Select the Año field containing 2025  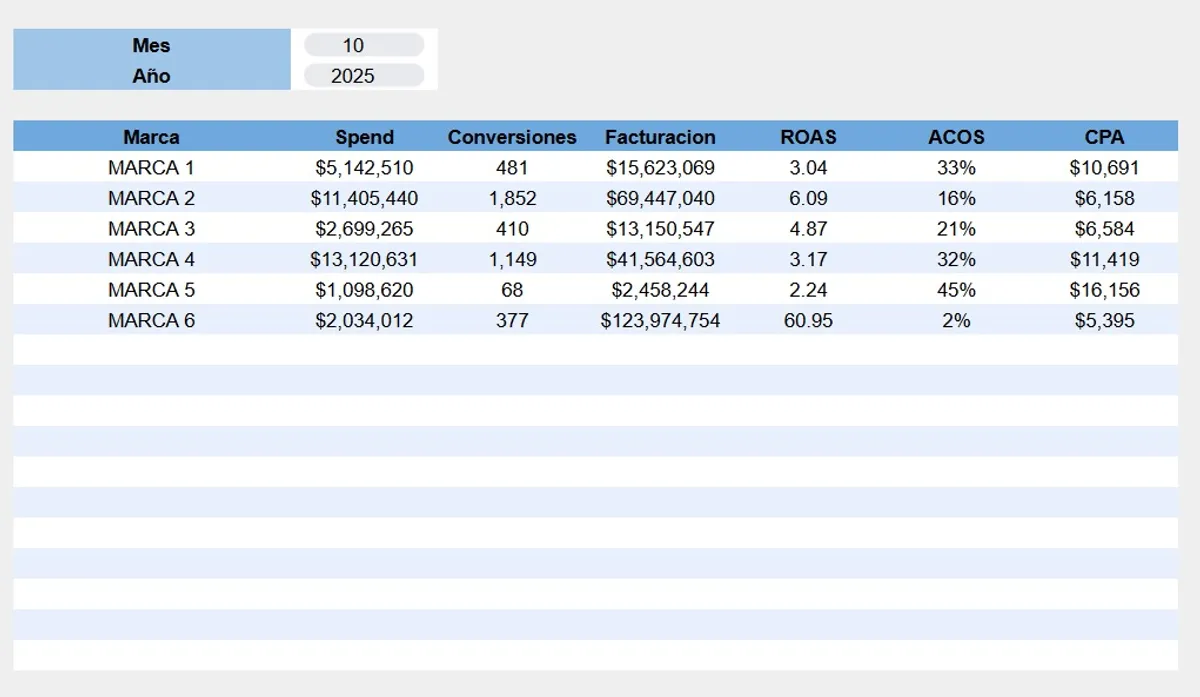[x=362, y=75]
